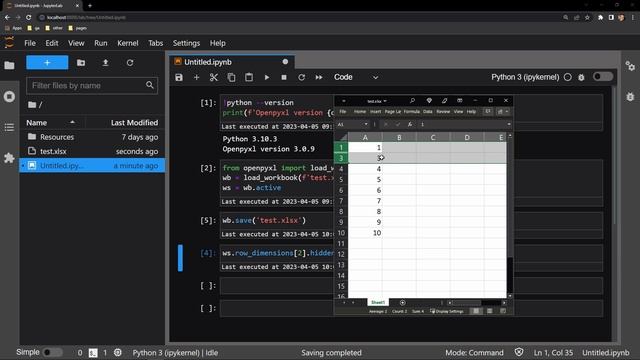
Task: Add a new sheet in Excel
Action: (402, 302)
